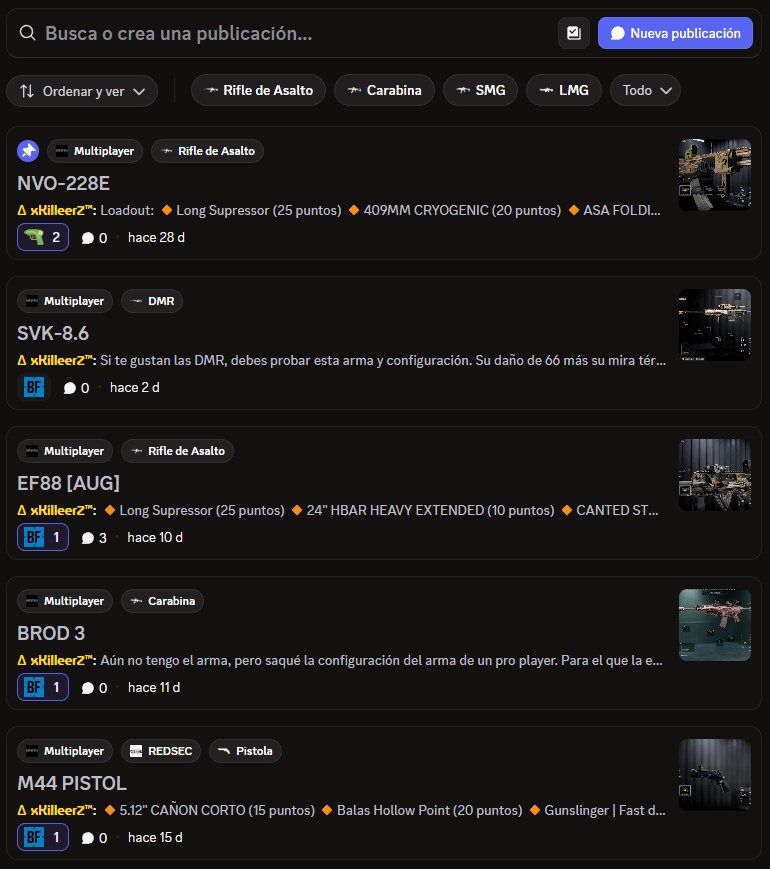Open the EF88 [AUG] post title
Viewport: 770px width, 869px height.
point(68,483)
